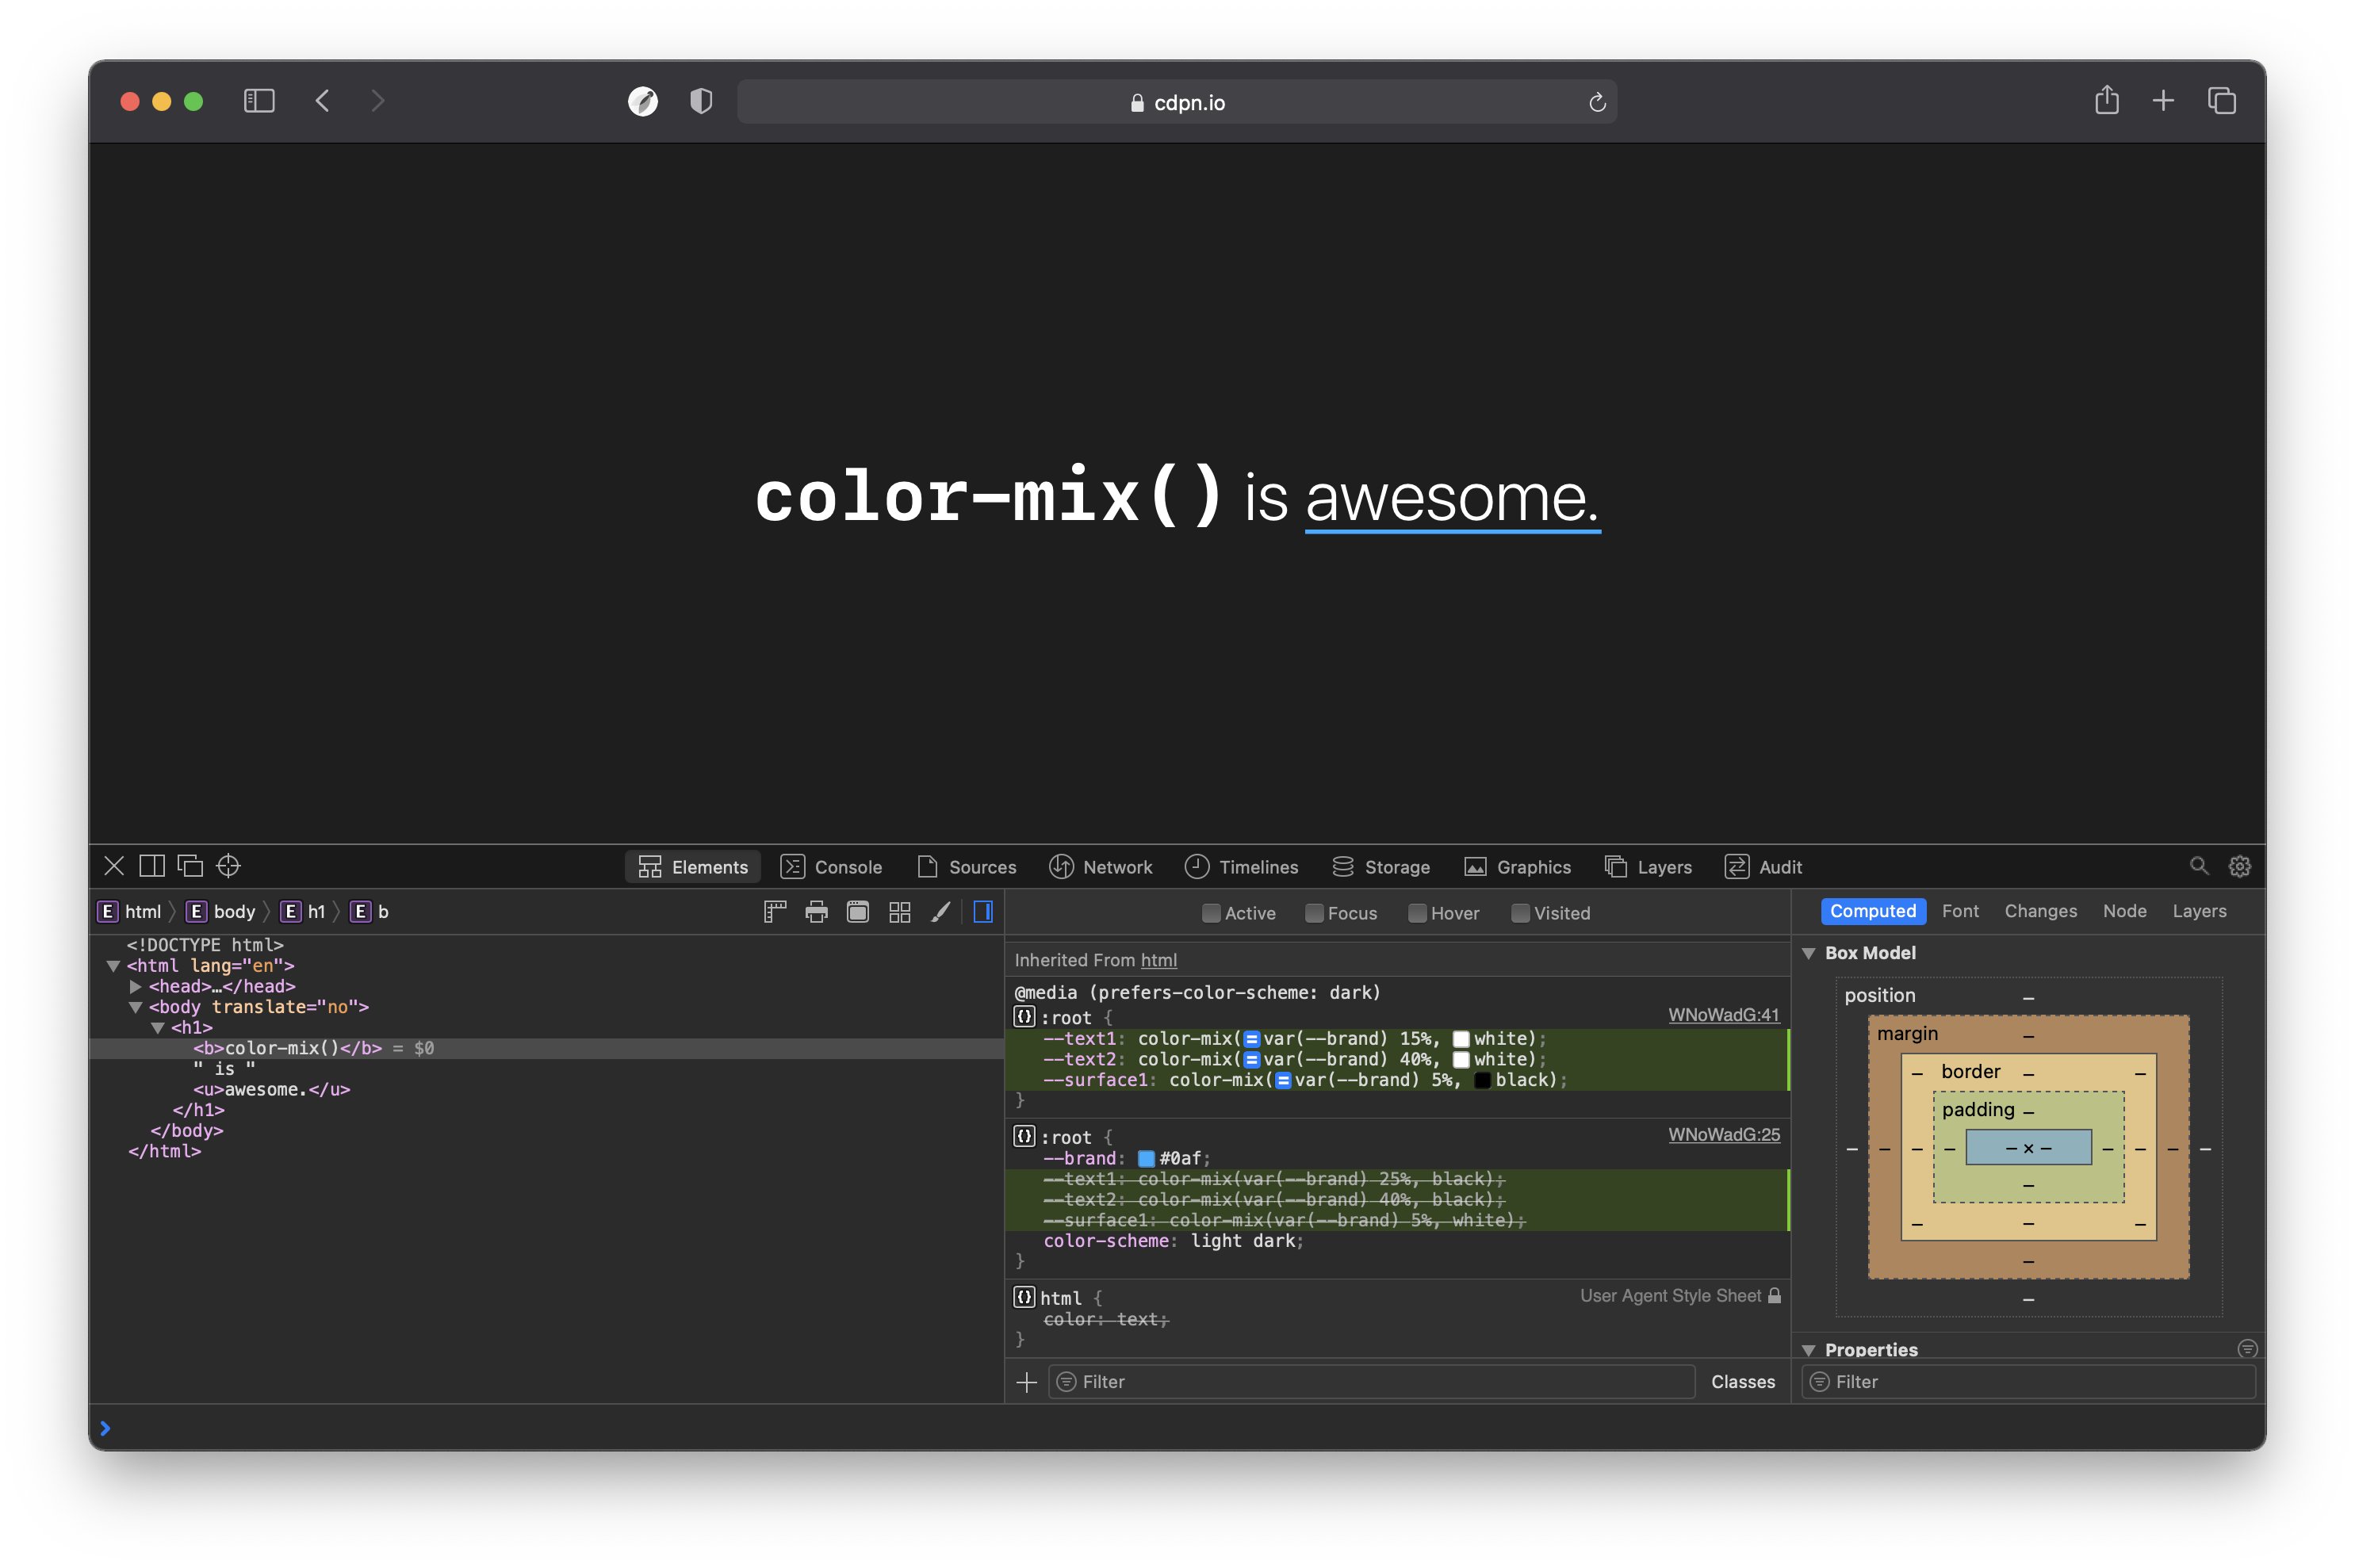The width and height of the screenshot is (2355, 1568).
Task: Switch to the Audit tab
Action: [x=1764, y=867]
